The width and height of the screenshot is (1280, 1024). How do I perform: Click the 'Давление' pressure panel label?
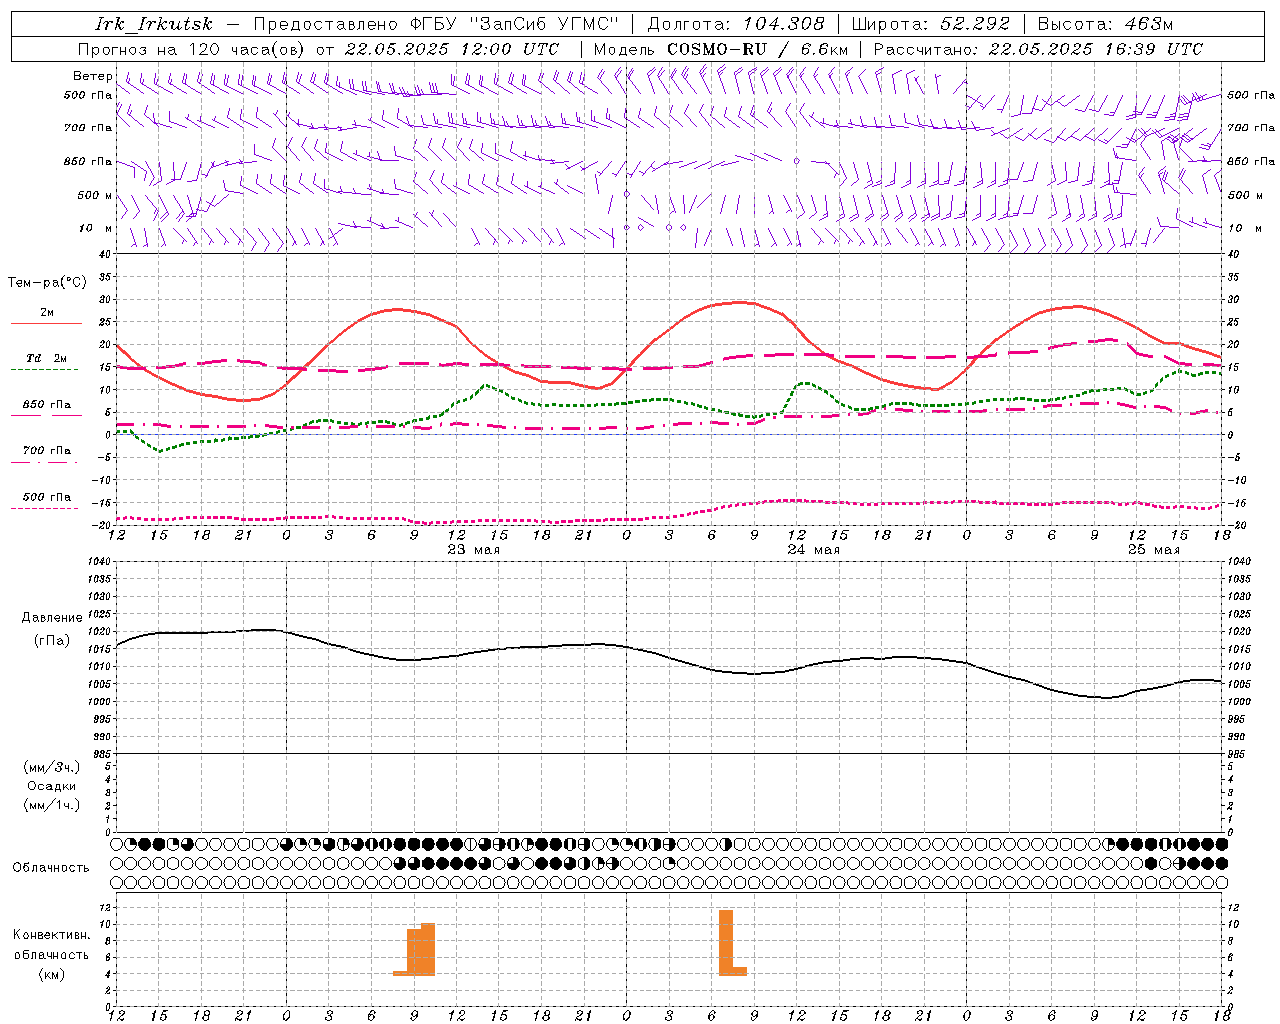click(x=52, y=618)
